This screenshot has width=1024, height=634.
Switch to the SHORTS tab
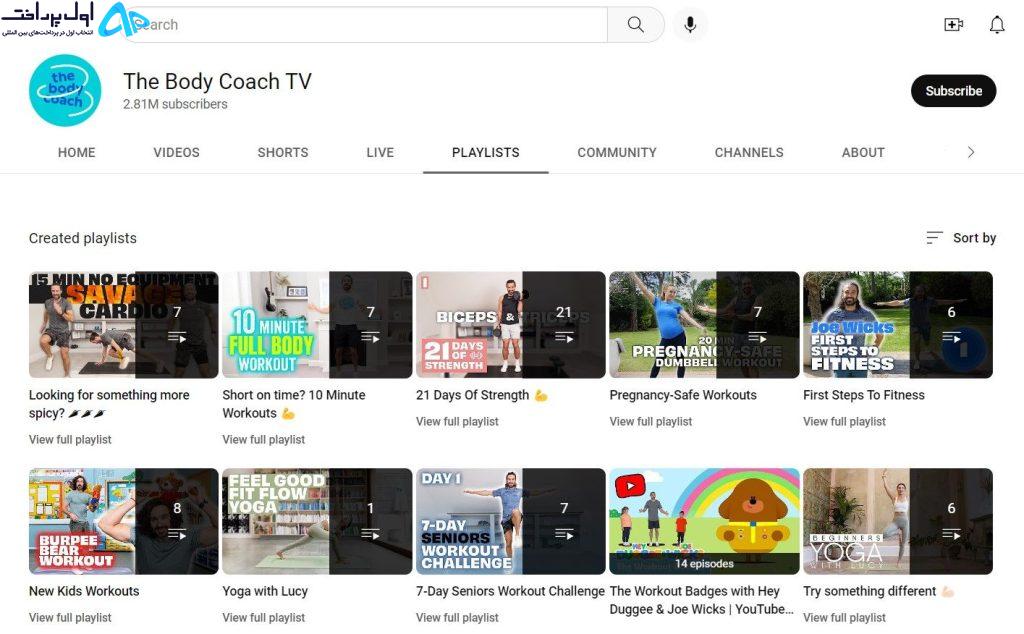click(283, 152)
